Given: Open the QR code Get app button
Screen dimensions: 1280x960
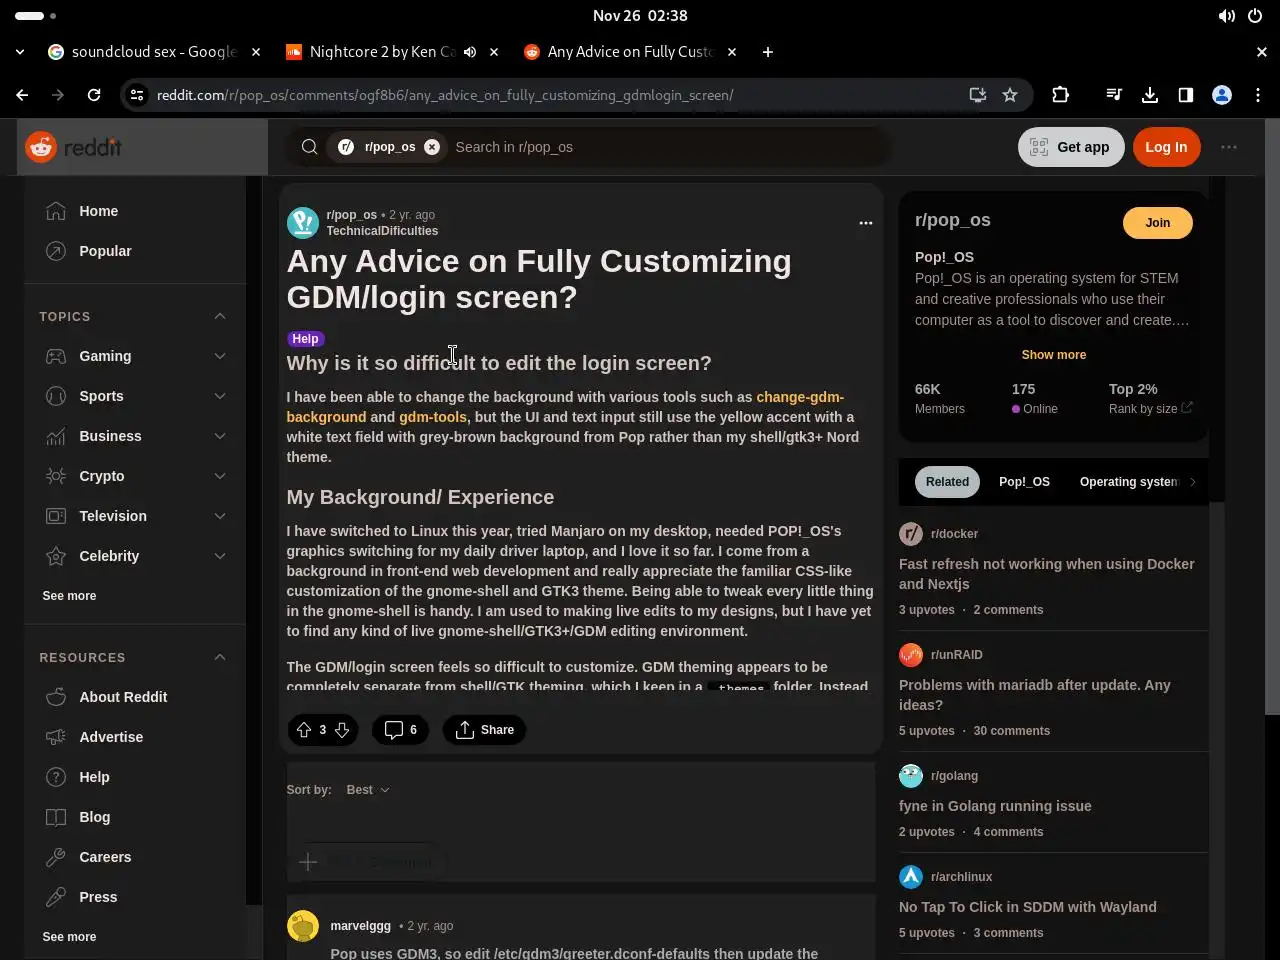Looking at the screenshot, I should click(x=1071, y=147).
